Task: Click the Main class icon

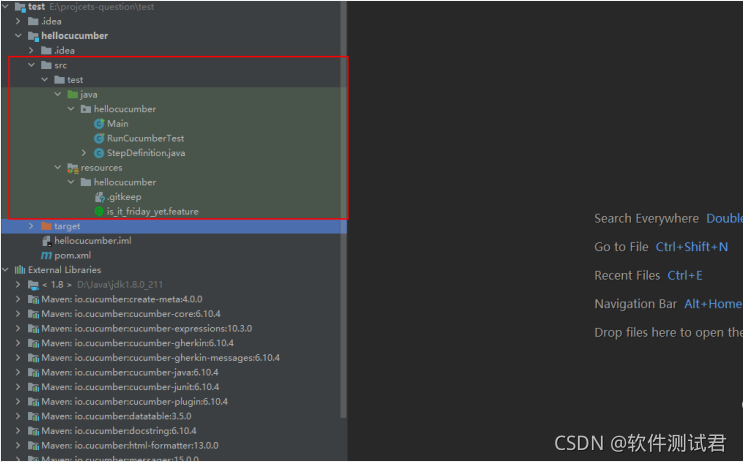Action: (99, 124)
